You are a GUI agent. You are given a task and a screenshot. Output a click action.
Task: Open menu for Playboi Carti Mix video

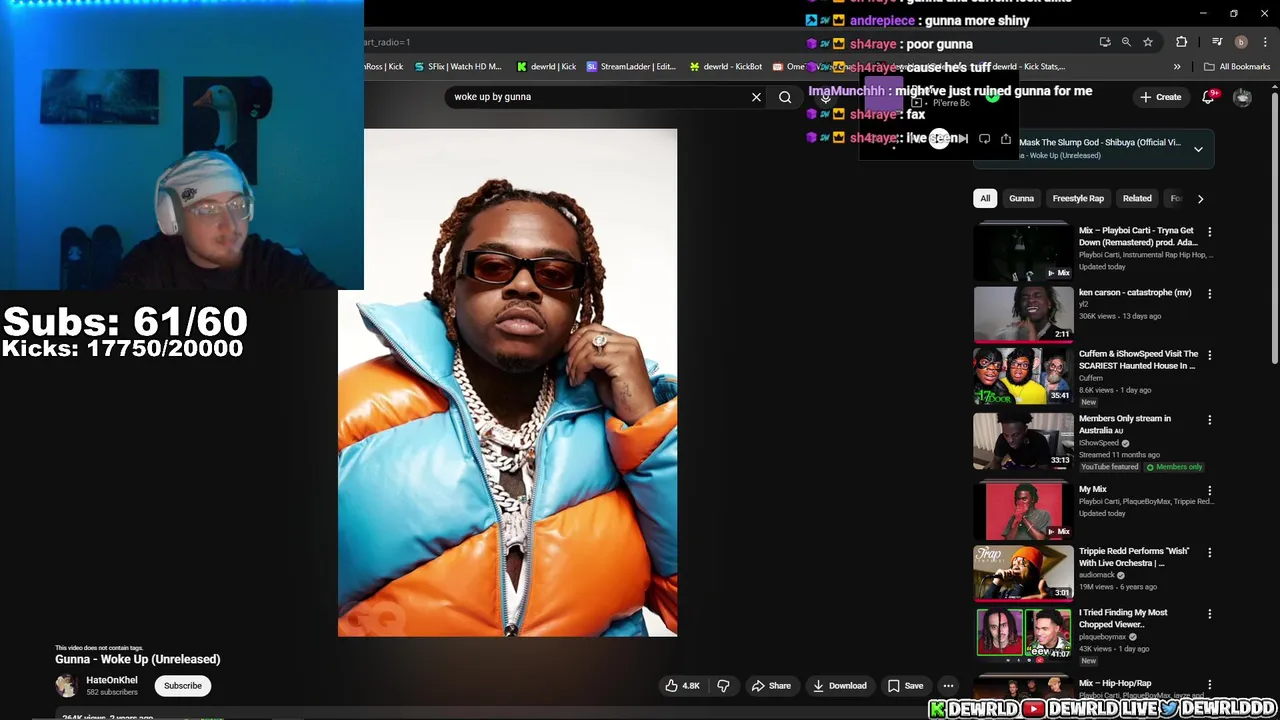(x=1209, y=232)
